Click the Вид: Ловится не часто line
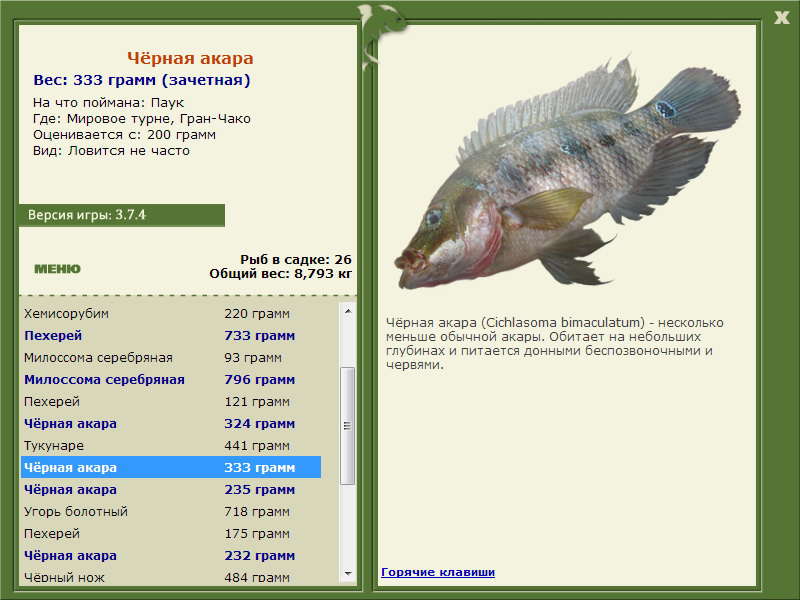Screen dimensions: 800x600 click(111, 151)
